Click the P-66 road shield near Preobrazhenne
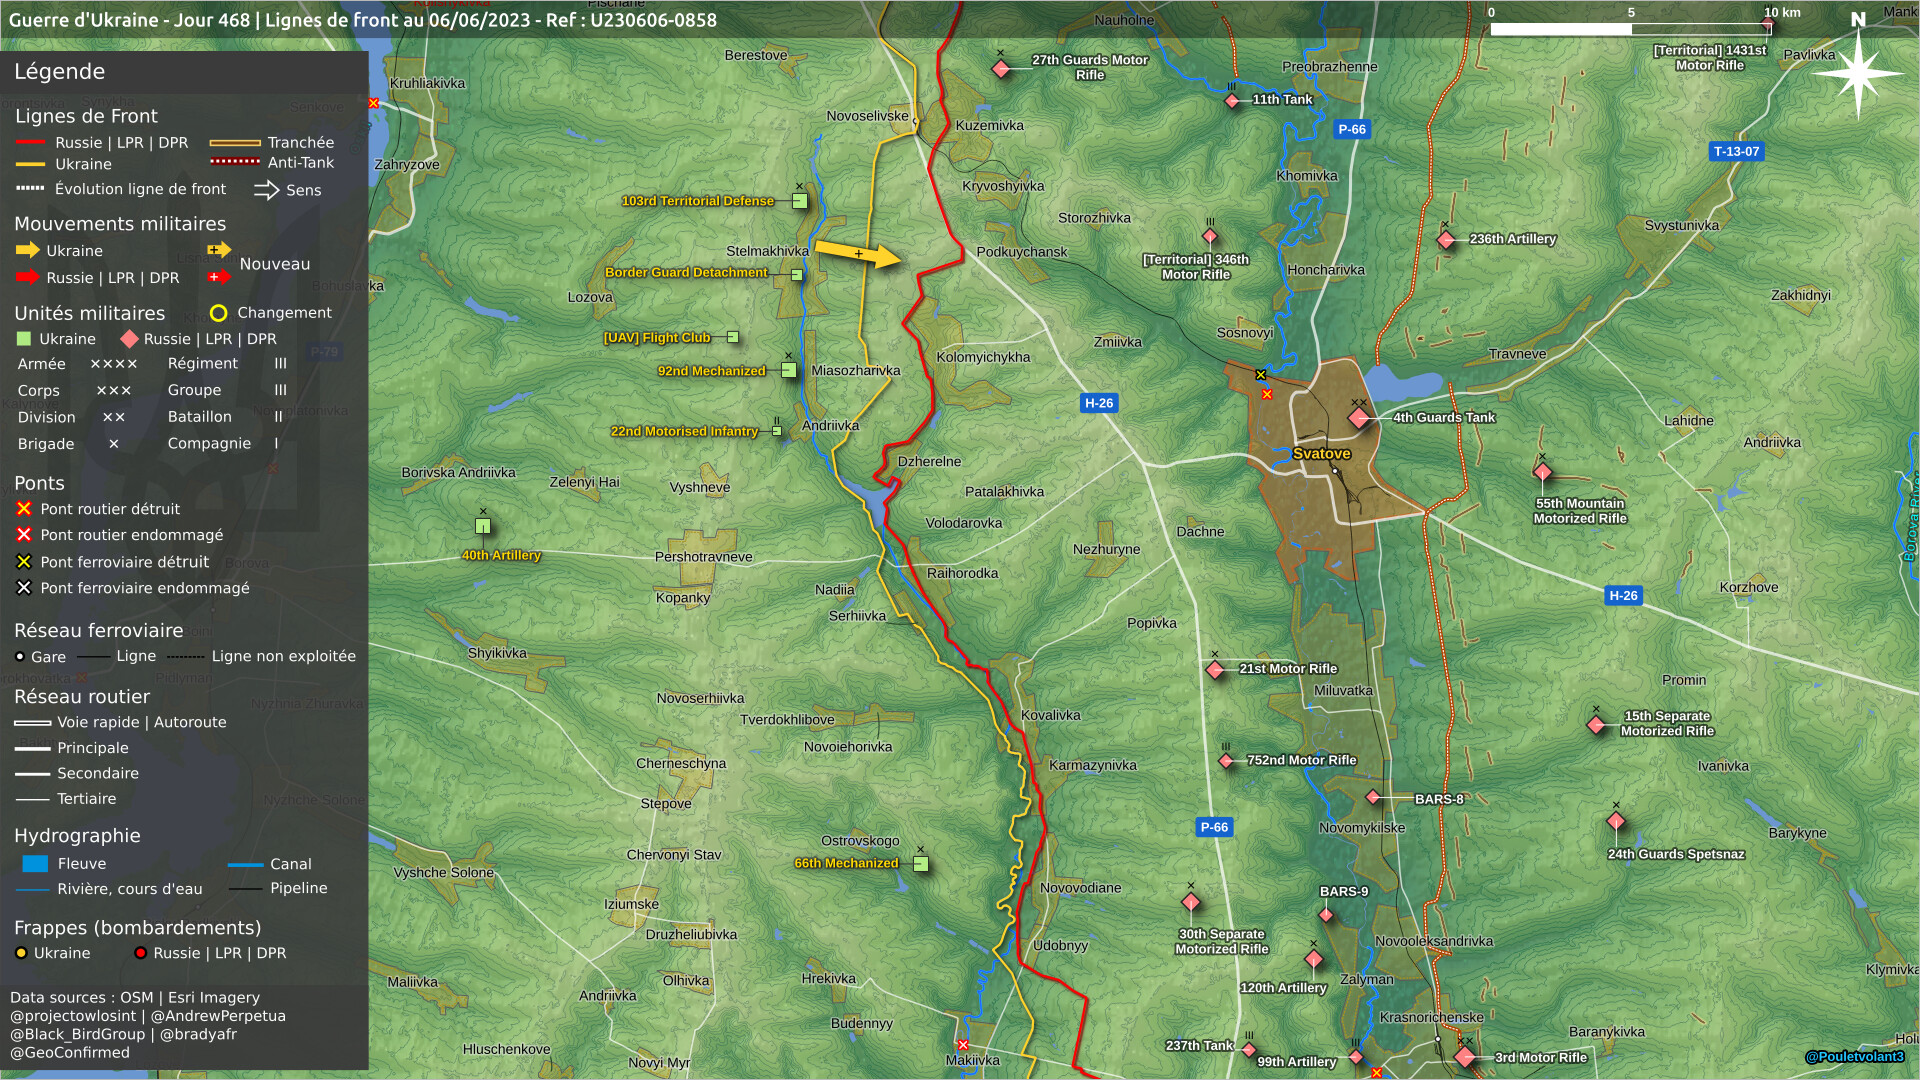 (x=1352, y=129)
